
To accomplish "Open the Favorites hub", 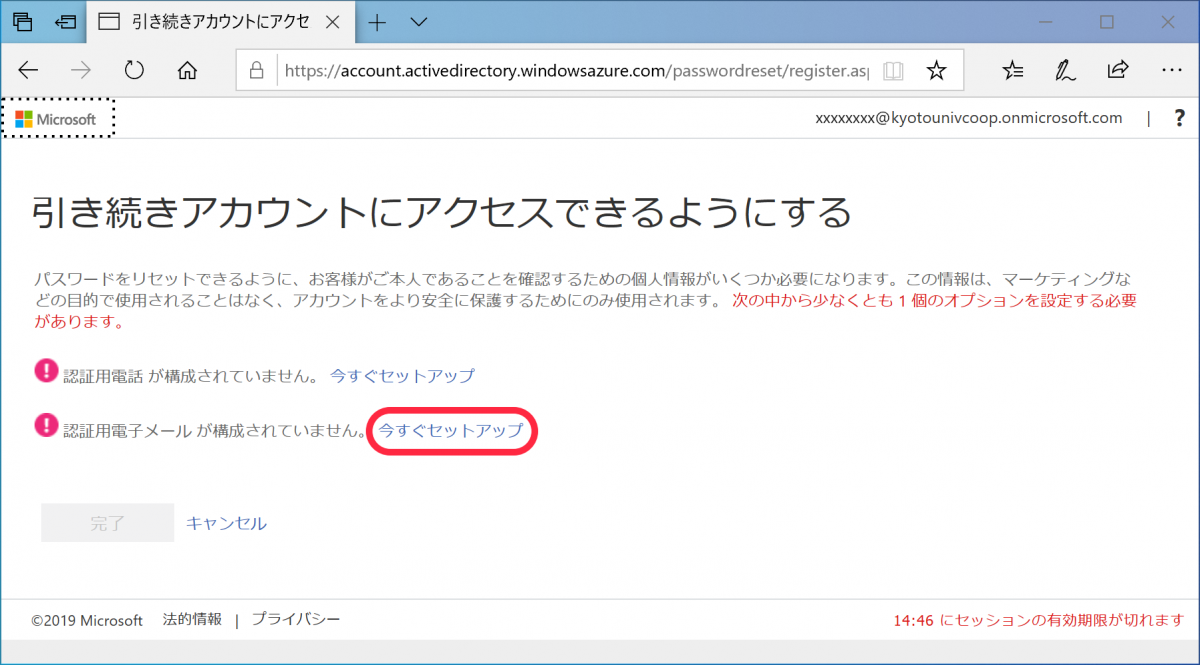I will (1013, 70).
